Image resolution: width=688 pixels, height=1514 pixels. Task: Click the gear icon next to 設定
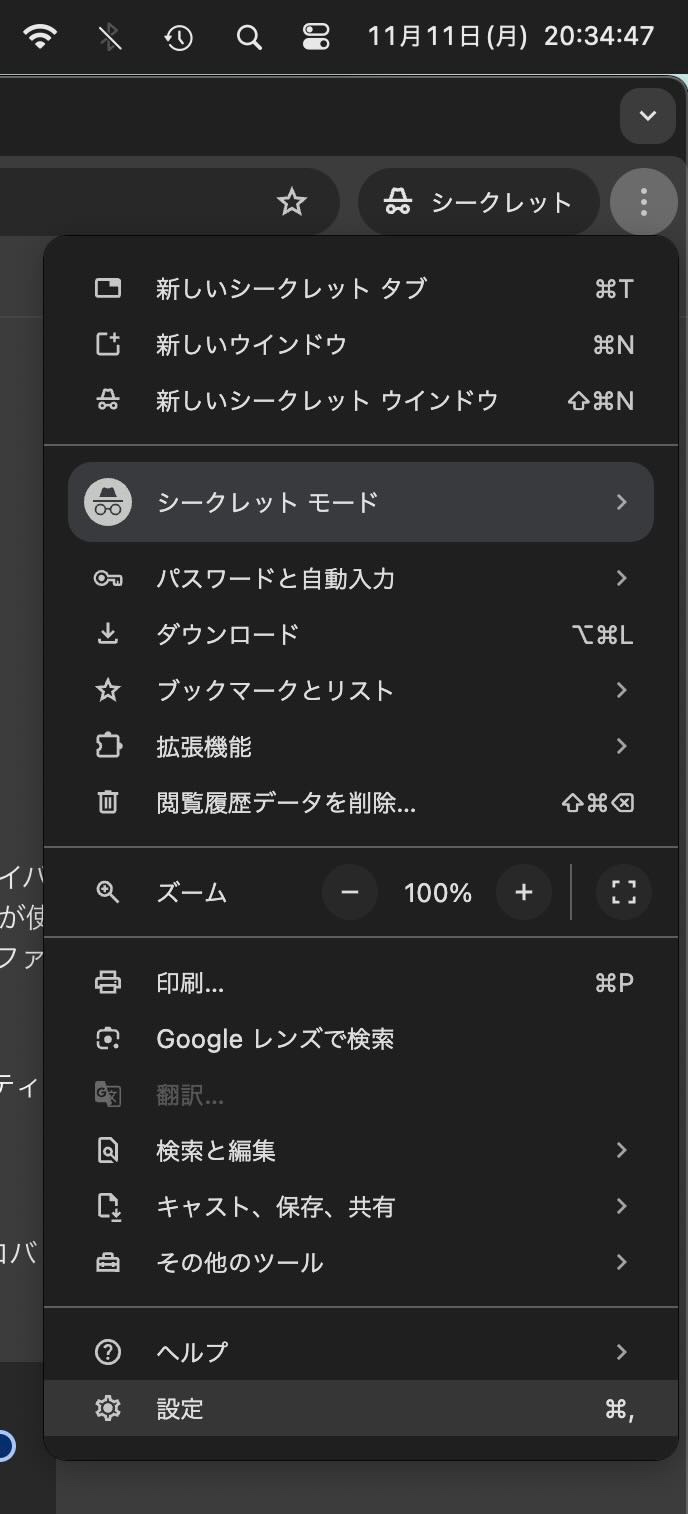(107, 1409)
